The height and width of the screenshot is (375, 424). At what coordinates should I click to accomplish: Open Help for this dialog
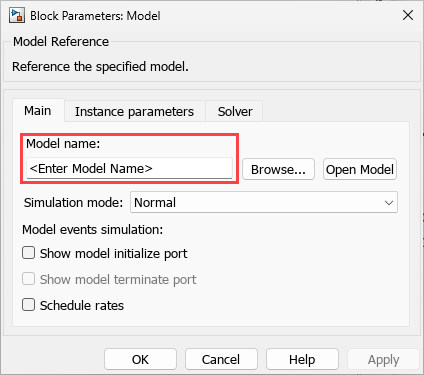302,359
